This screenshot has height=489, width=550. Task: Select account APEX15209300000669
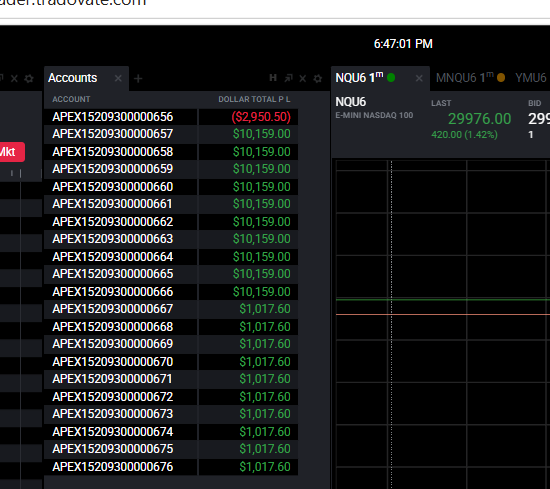tap(113, 344)
